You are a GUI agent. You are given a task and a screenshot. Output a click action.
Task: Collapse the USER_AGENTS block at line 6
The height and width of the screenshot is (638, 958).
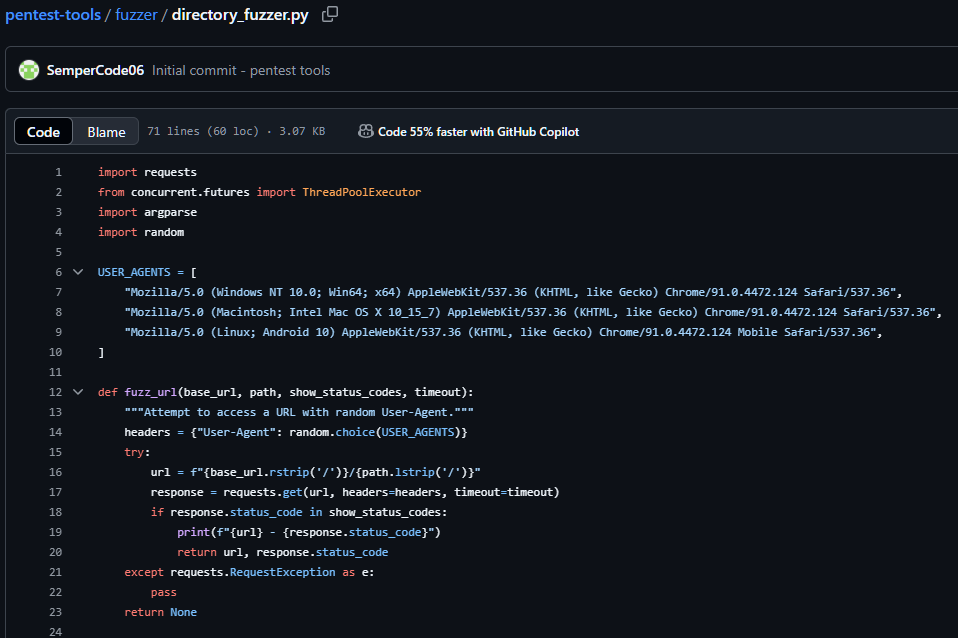point(78,272)
